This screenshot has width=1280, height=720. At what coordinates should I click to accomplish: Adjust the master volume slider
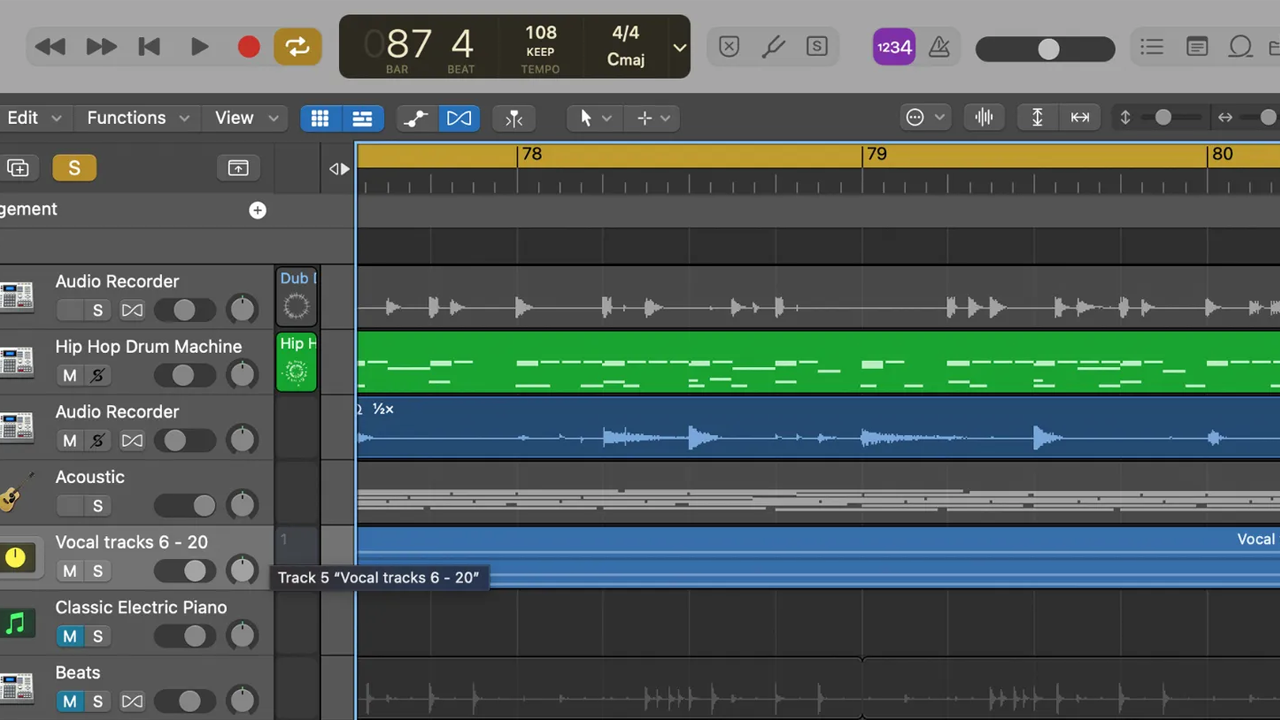(x=1047, y=49)
